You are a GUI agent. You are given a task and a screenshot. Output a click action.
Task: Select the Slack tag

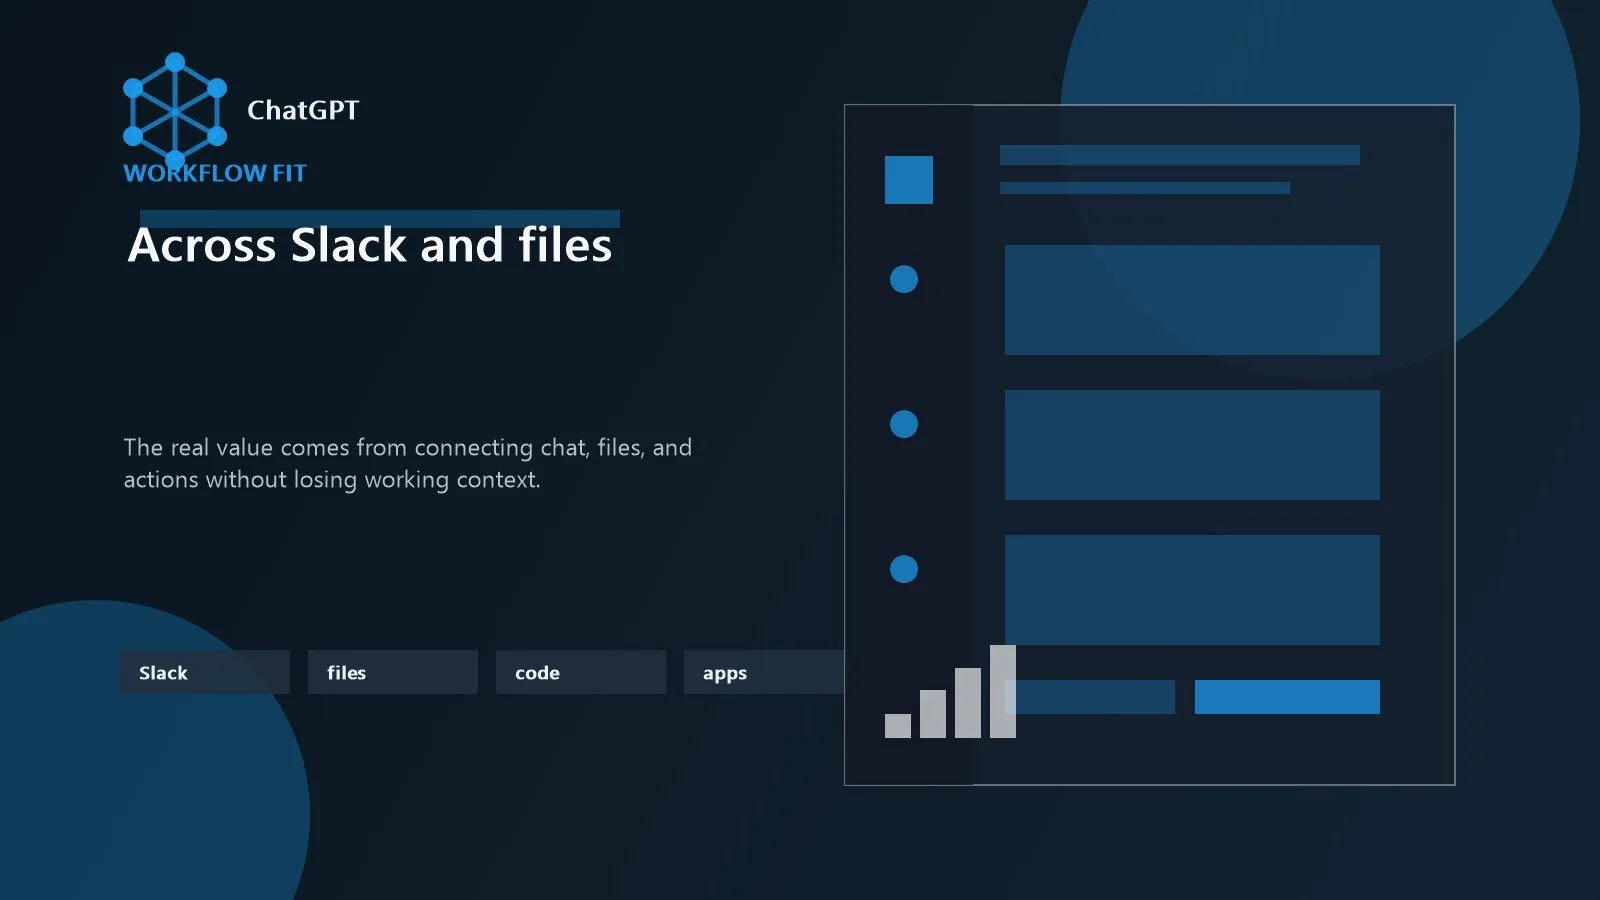click(x=205, y=672)
